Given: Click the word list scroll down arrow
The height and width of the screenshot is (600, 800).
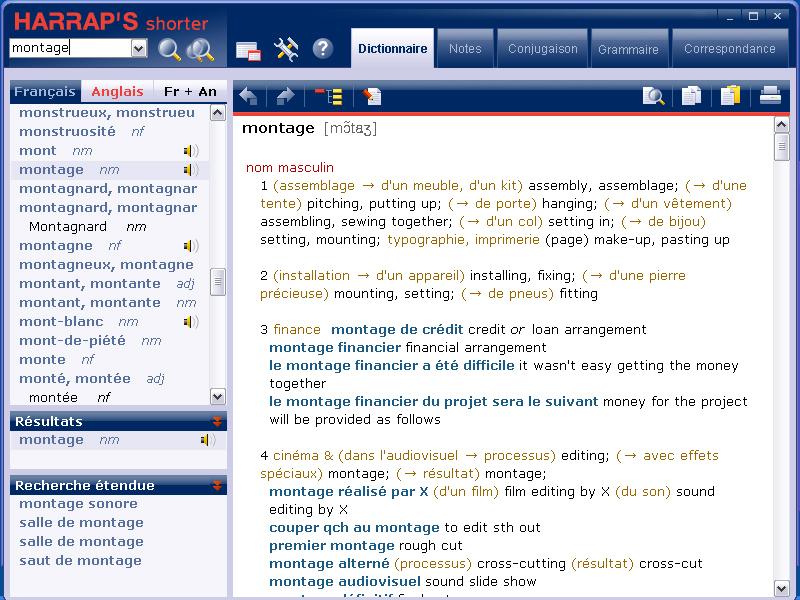Looking at the screenshot, I should click(x=218, y=396).
